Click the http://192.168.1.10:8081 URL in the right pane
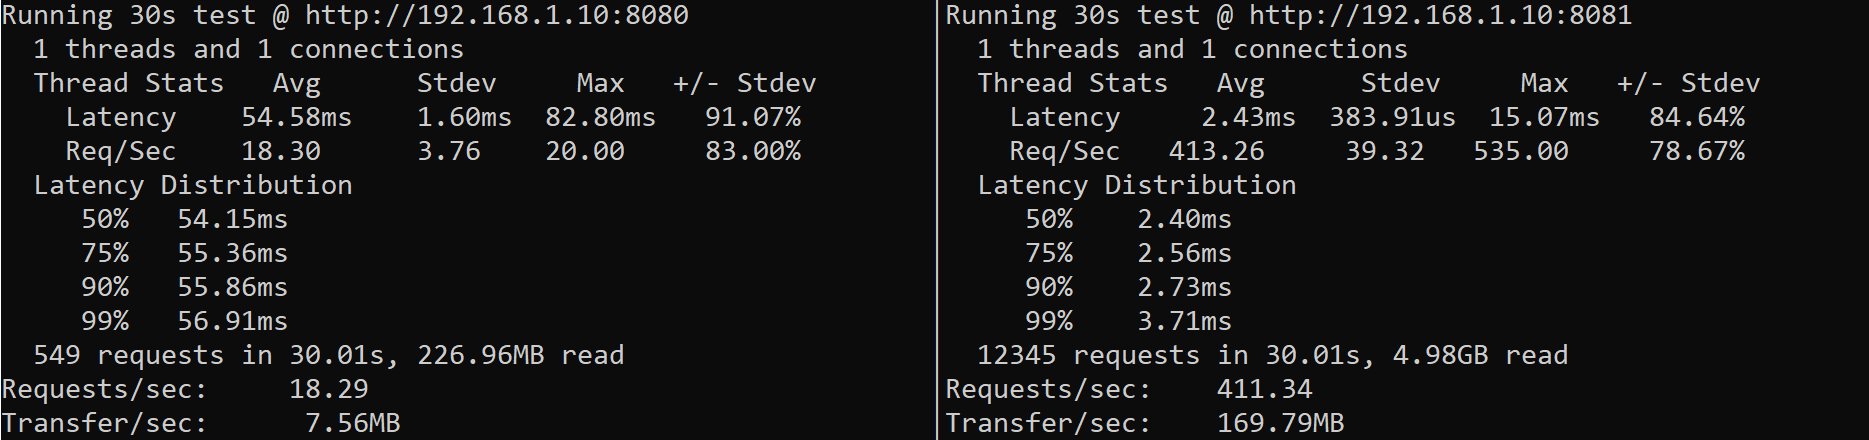 tap(1441, 16)
